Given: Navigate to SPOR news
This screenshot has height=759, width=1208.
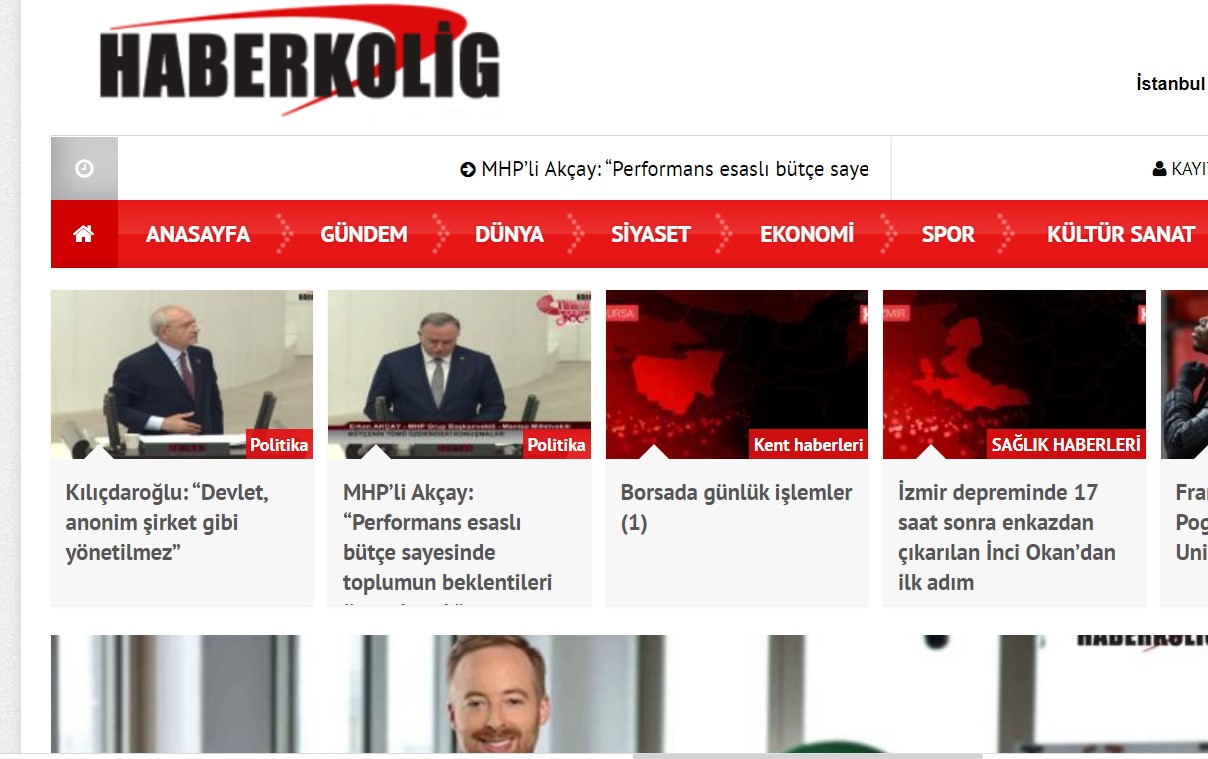Looking at the screenshot, I should point(948,235).
